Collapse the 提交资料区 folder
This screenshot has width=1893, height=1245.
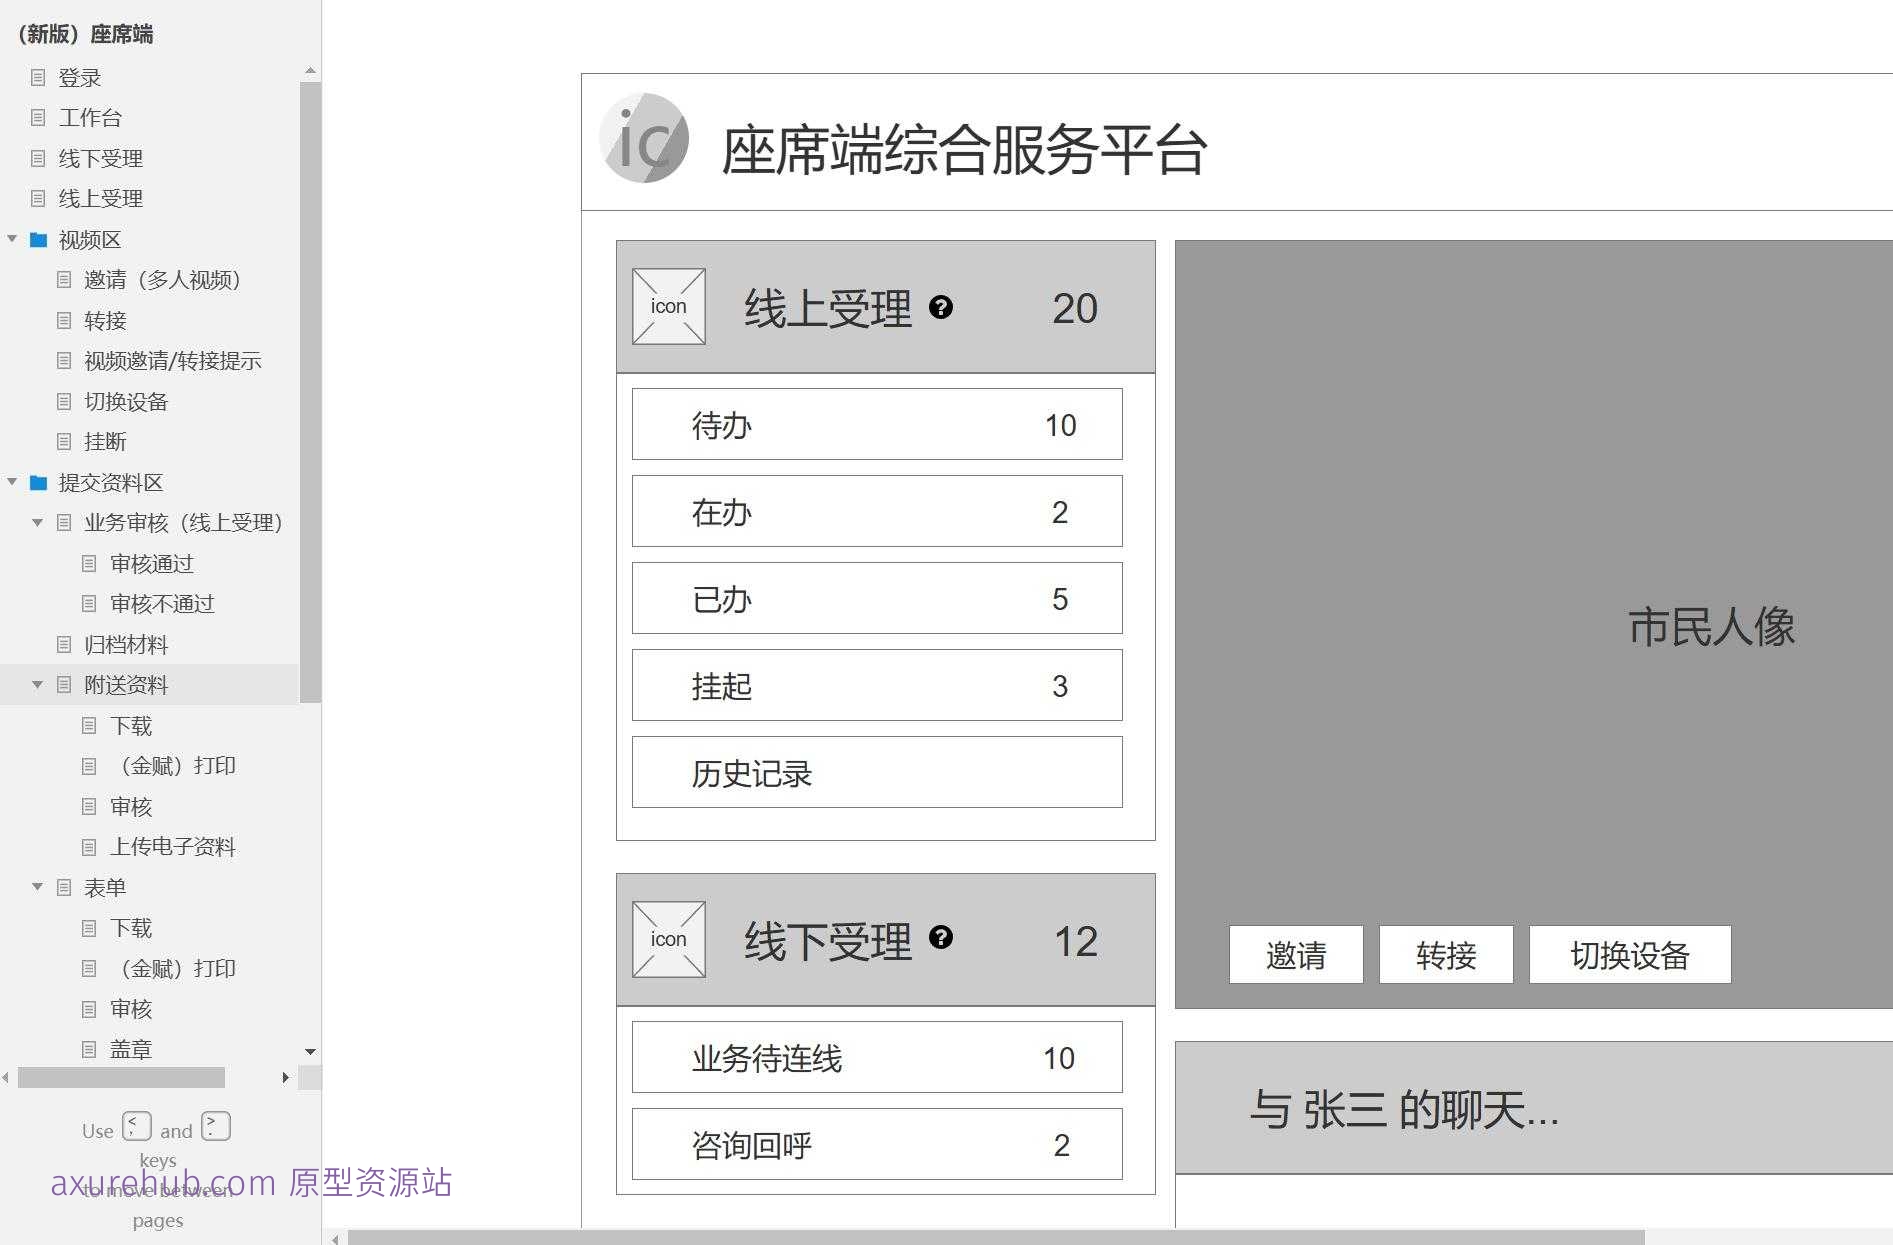pyautogui.click(x=12, y=482)
